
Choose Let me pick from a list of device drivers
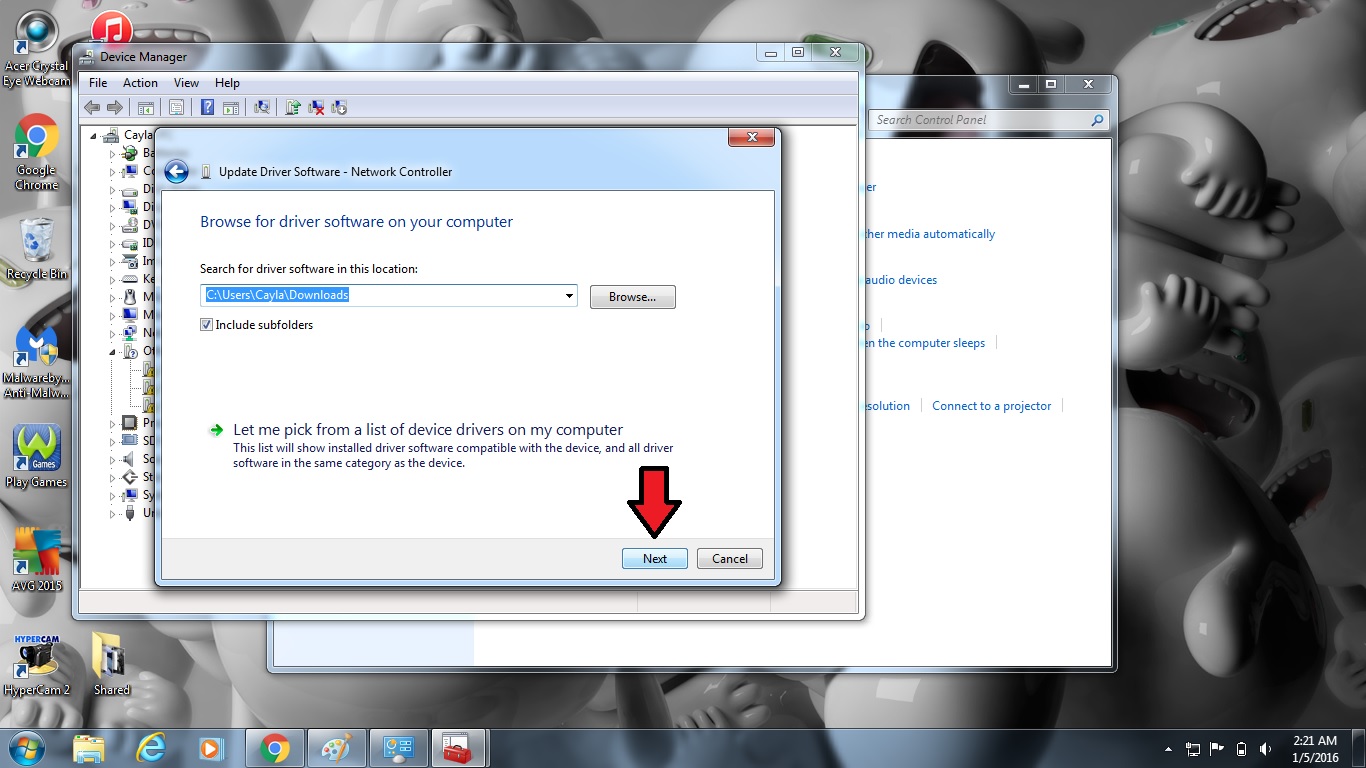[x=428, y=430]
